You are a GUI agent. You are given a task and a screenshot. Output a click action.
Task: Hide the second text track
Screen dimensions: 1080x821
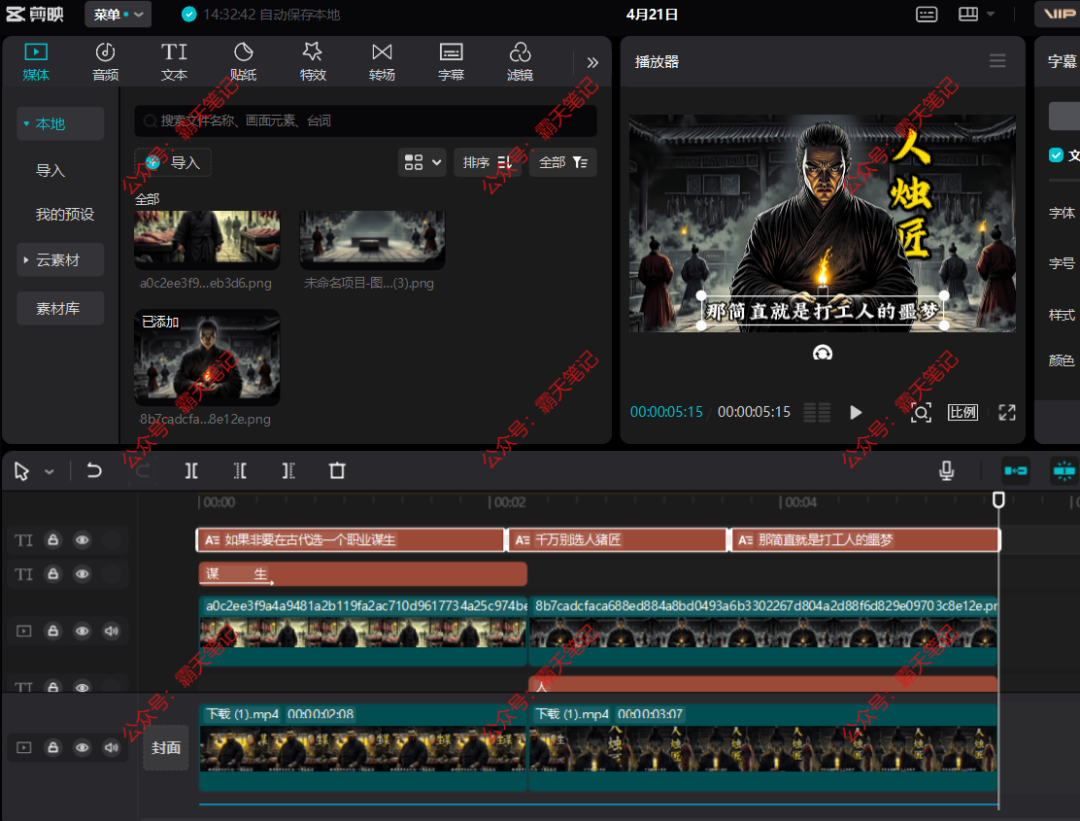tap(82, 573)
